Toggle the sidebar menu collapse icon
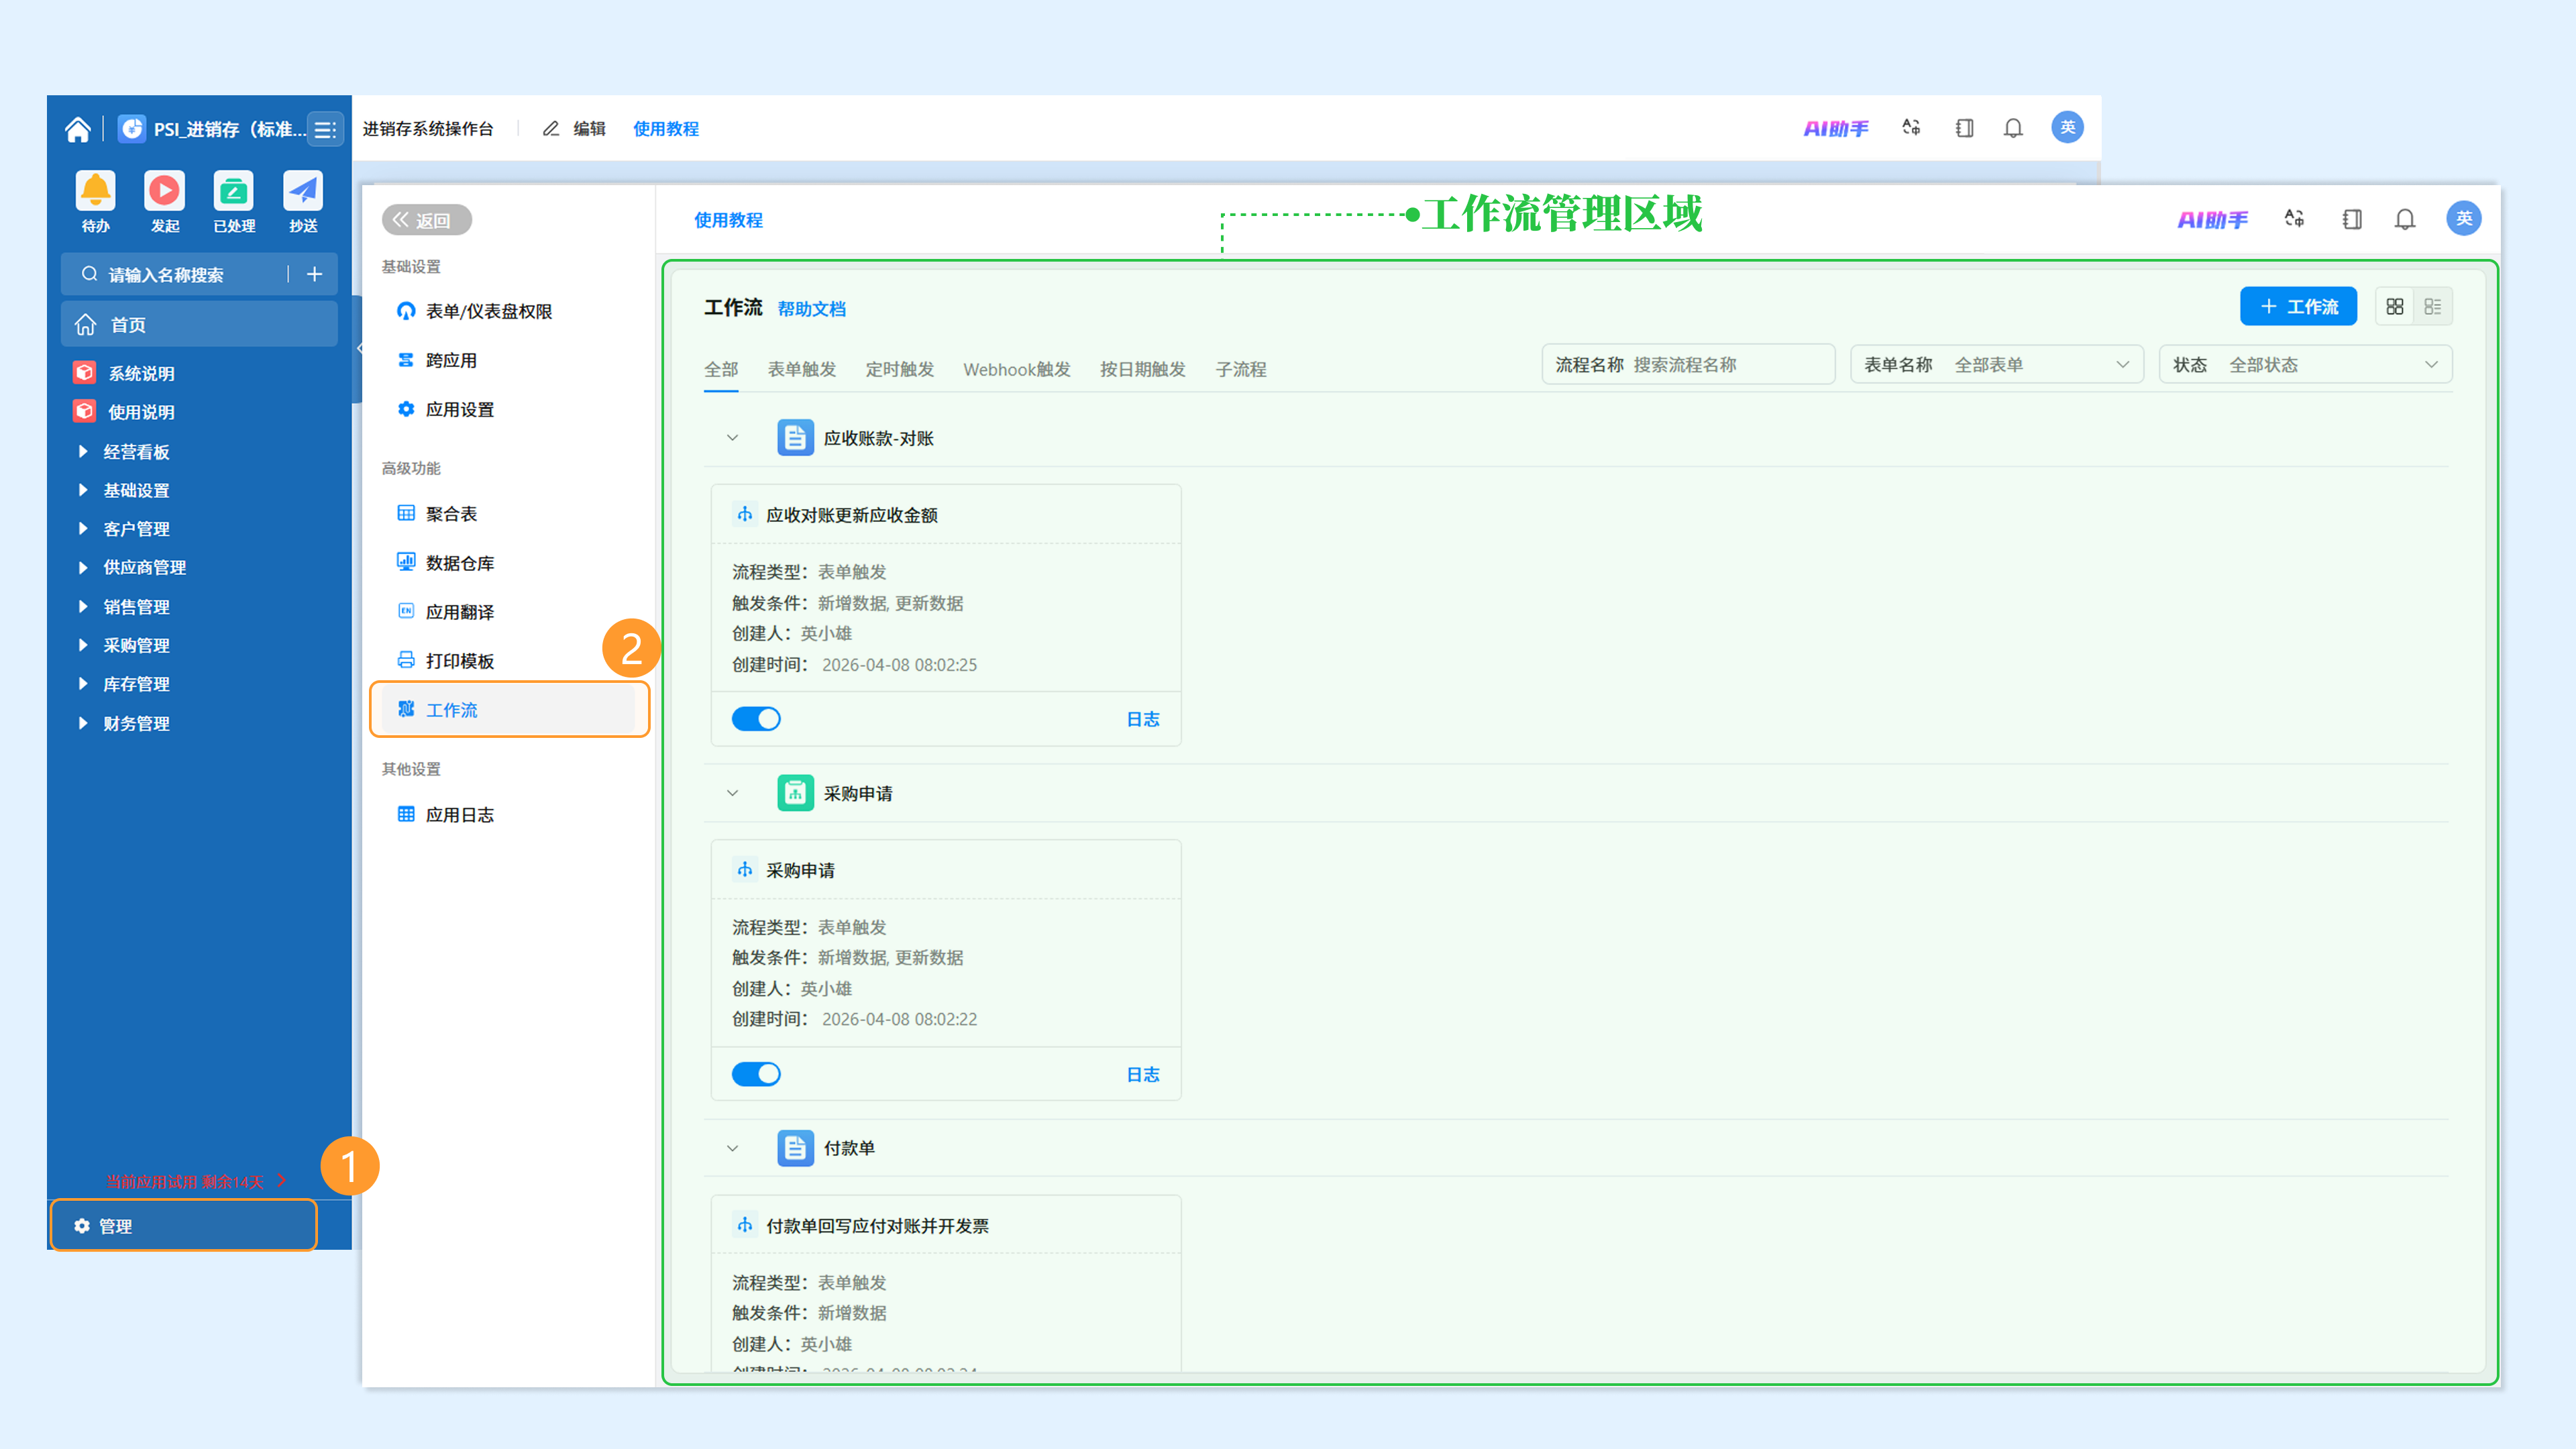Screen dimensions: 2576x1449 click(324, 129)
